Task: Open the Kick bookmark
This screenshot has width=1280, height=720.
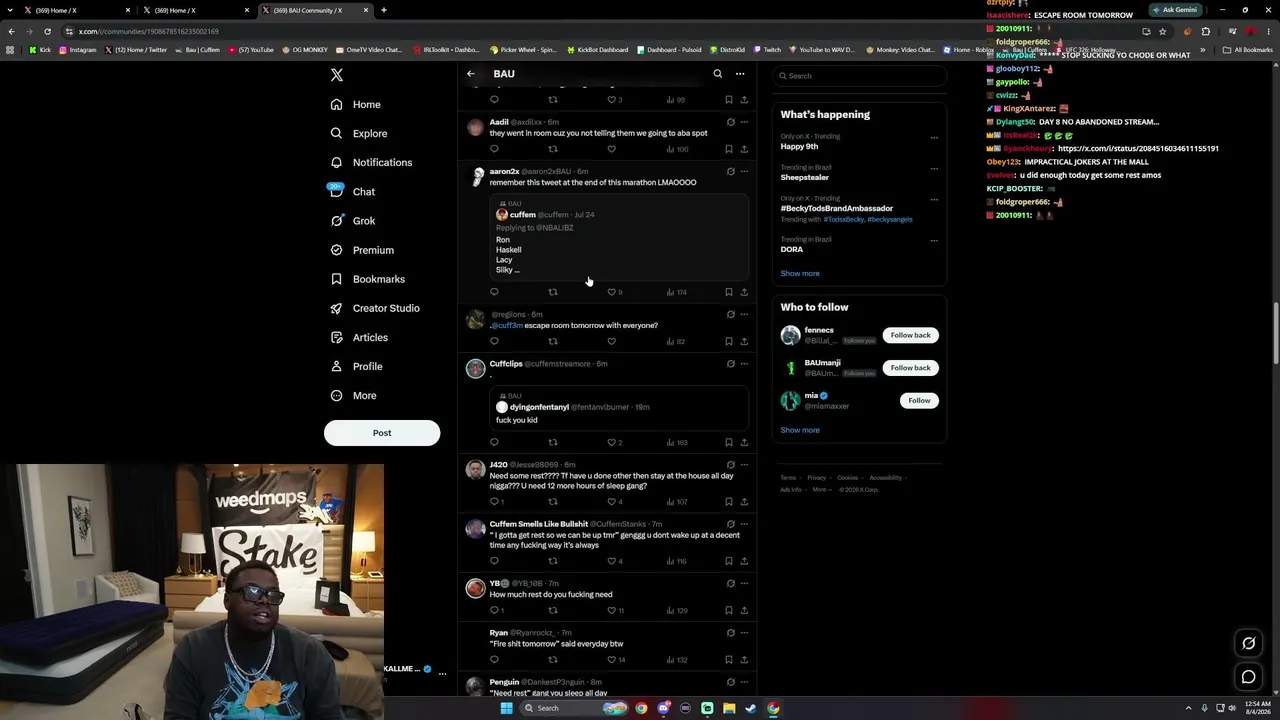Action: (x=40, y=50)
